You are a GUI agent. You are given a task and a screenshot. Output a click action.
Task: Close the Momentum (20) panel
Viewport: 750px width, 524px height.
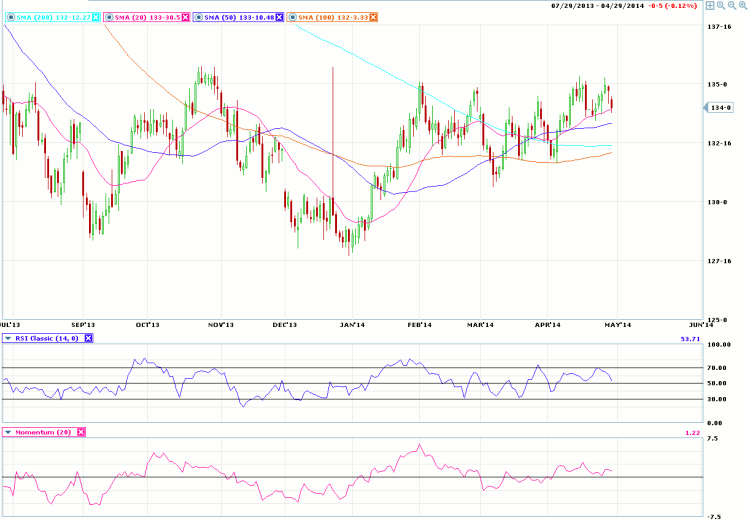point(81,432)
